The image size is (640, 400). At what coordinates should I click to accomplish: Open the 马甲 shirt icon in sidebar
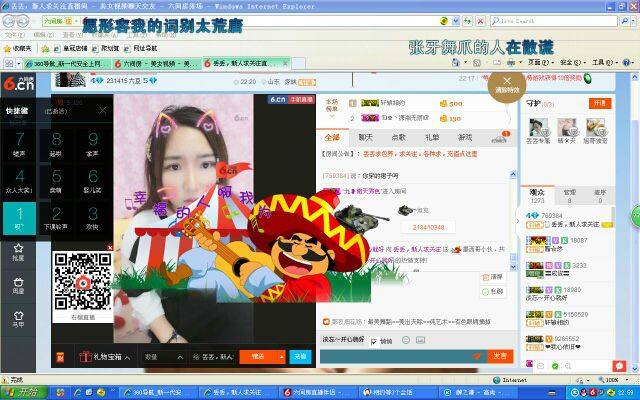coord(18,319)
